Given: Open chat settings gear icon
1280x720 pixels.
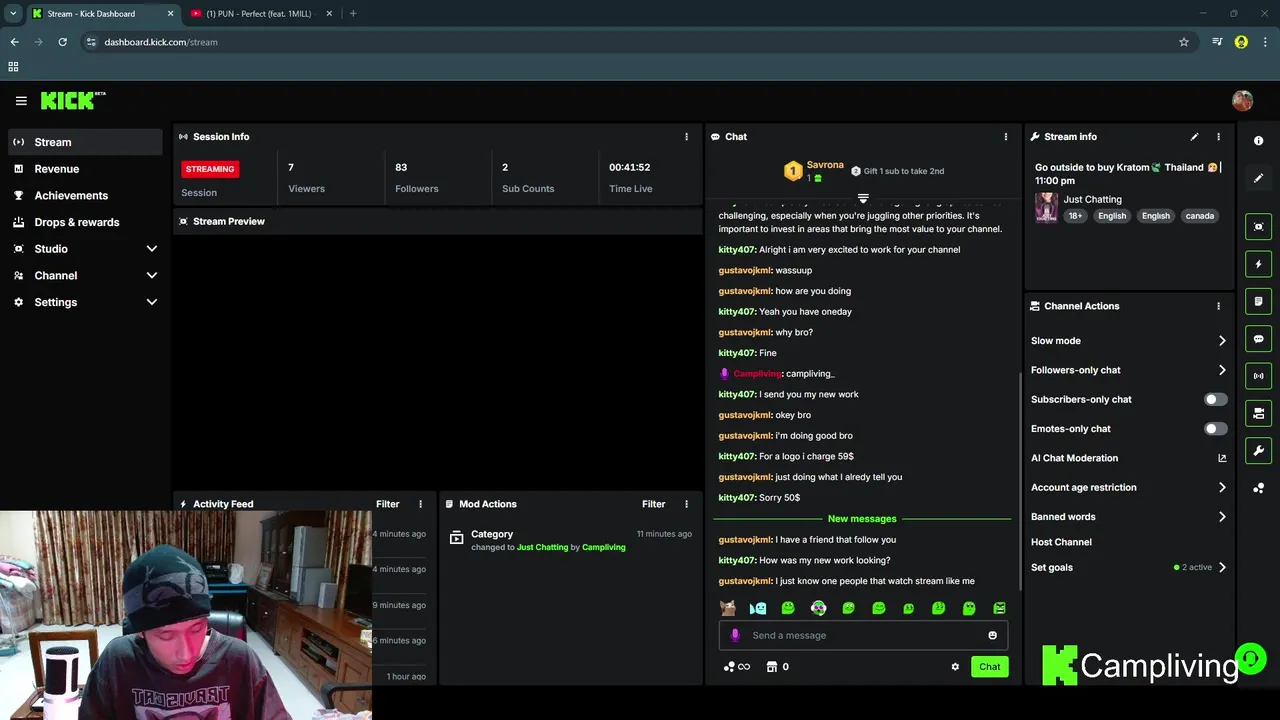Looking at the screenshot, I should (955, 667).
